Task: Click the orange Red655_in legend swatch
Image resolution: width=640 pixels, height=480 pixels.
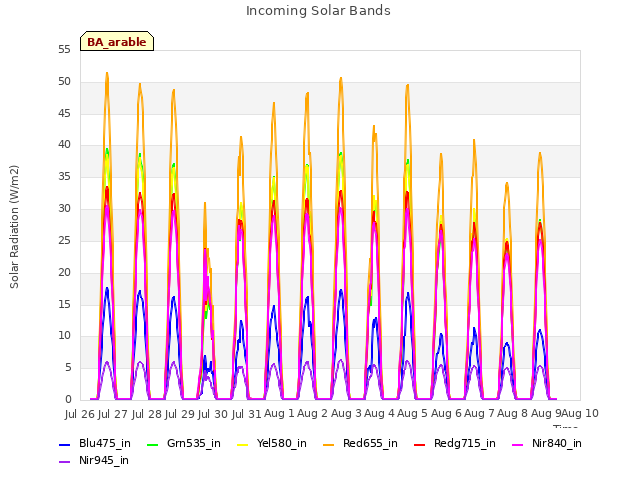Action: click(x=329, y=444)
